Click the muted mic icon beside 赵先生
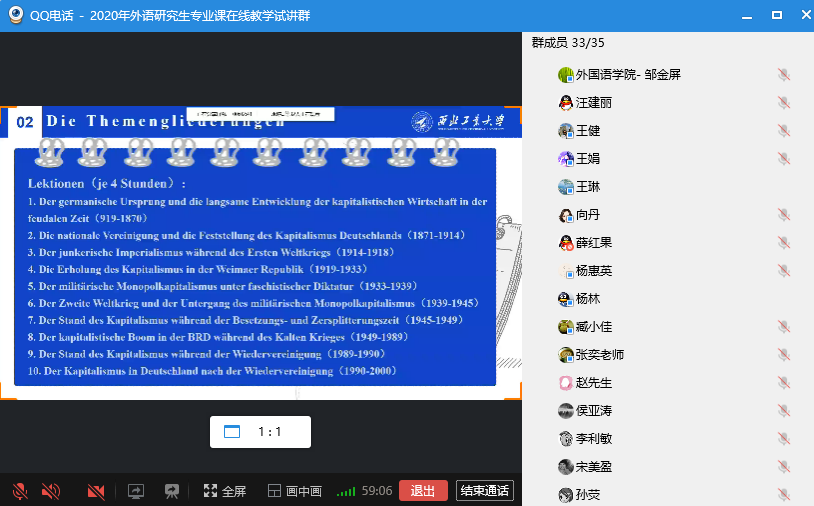Viewport: 814px width, 506px height. (784, 383)
